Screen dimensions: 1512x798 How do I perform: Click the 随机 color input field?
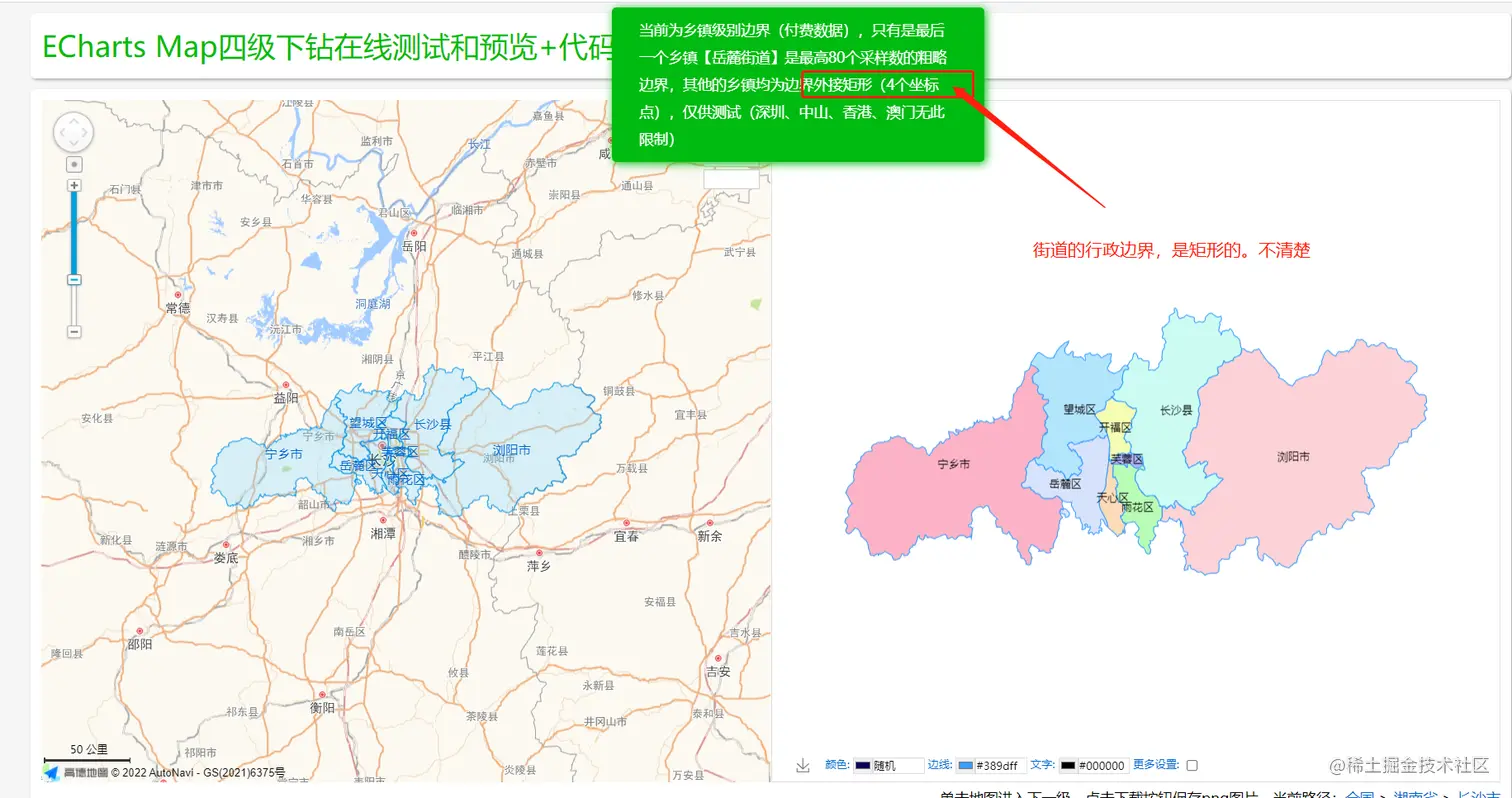pyautogui.click(x=899, y=766)
